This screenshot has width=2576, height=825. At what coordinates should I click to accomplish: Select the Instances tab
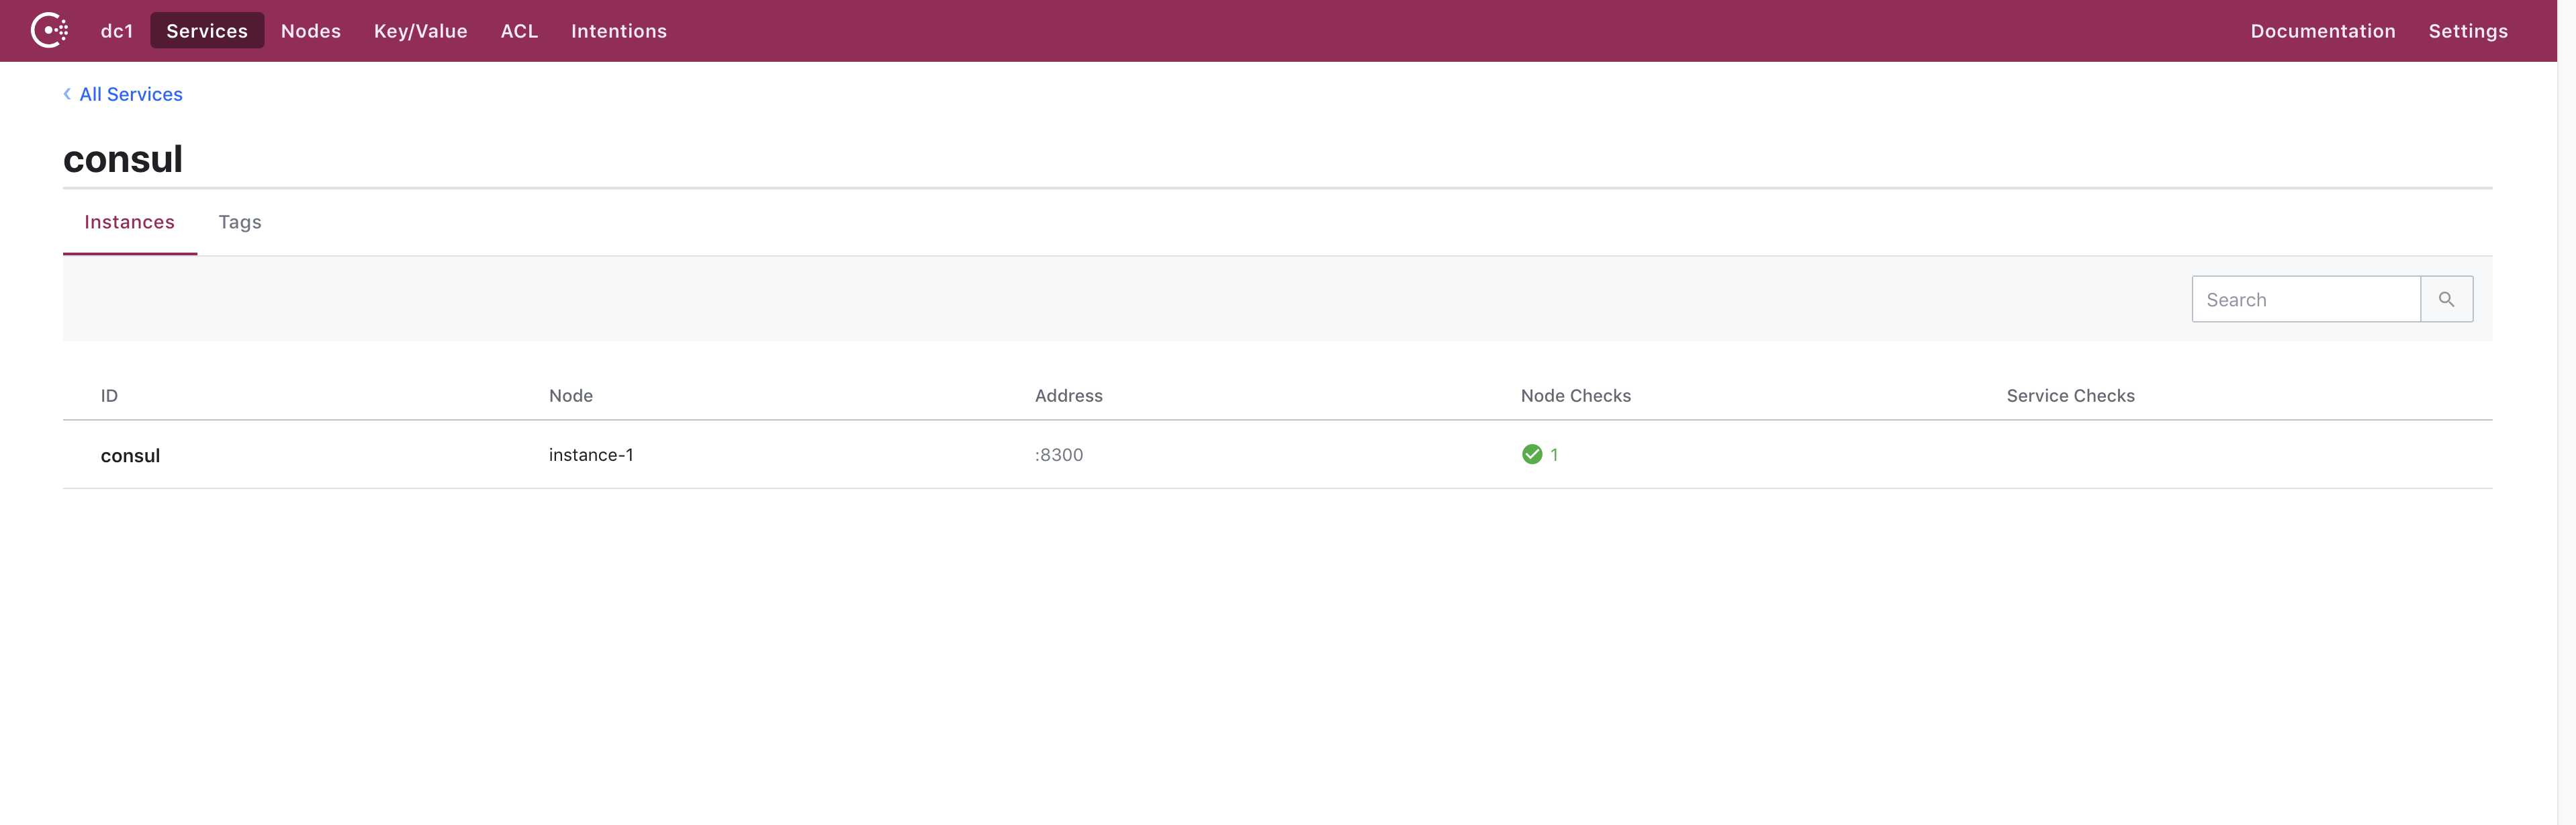pyautogui.click(x=129, y=222)
